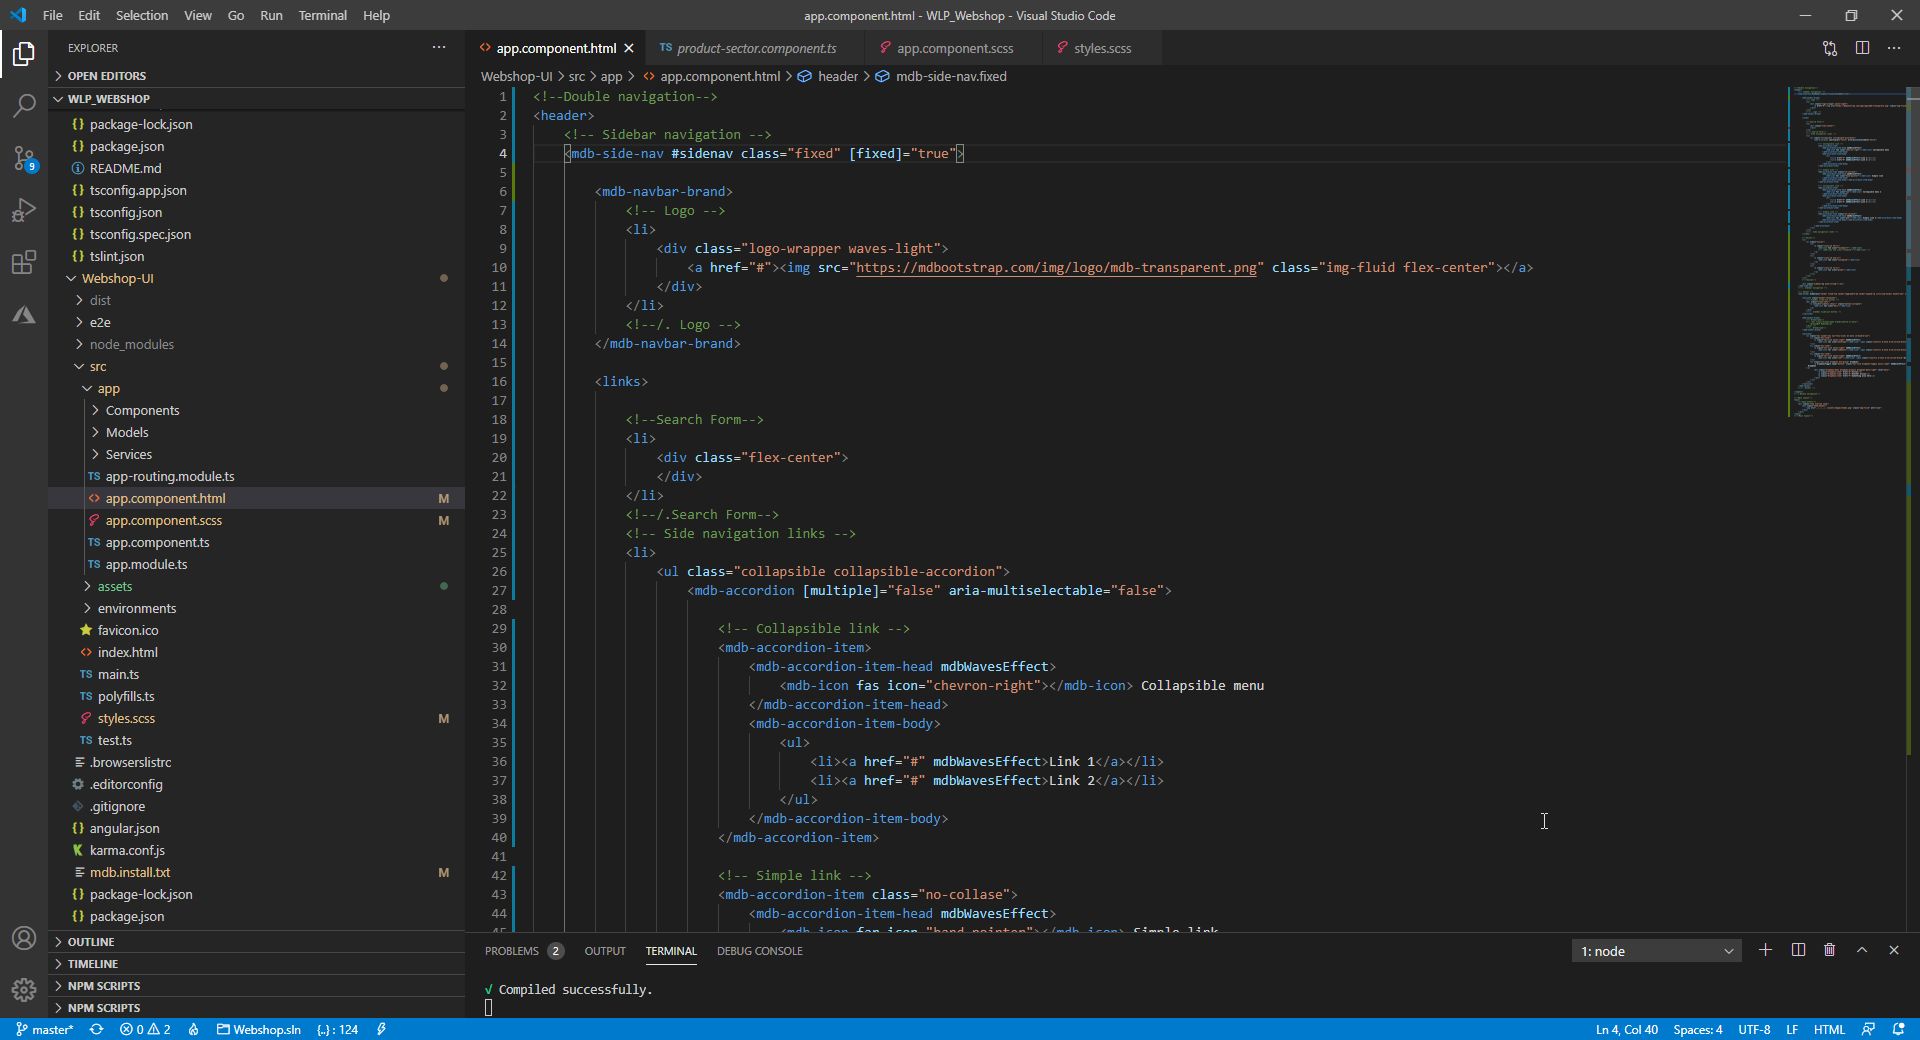The width and height of the screenshot is (1920, 1040).
Task: Change encoding via UTF-8 status item
Action: click(1754, 1029)
